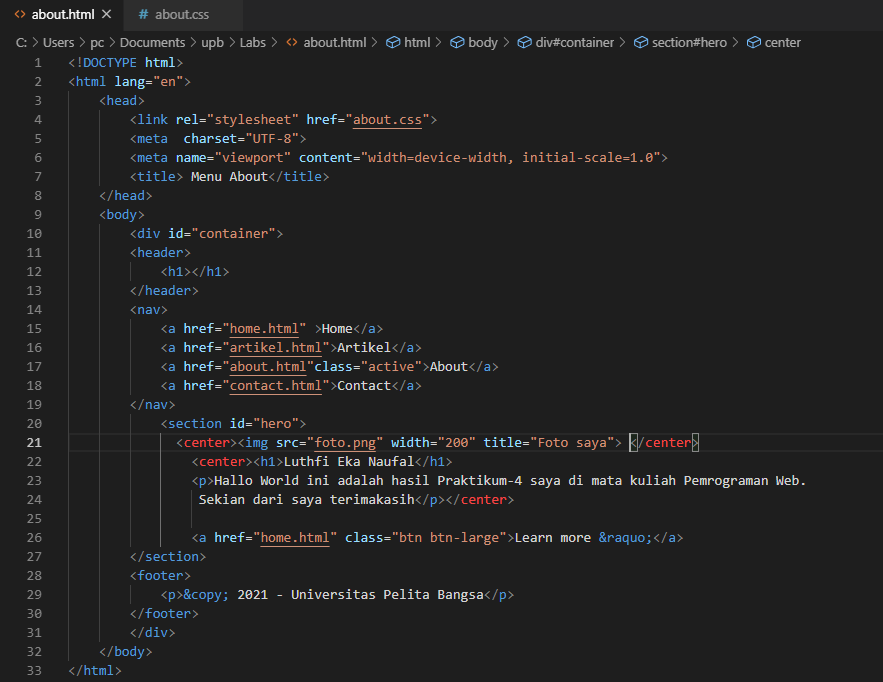Click the about.css link on line 4

point(387,119)
